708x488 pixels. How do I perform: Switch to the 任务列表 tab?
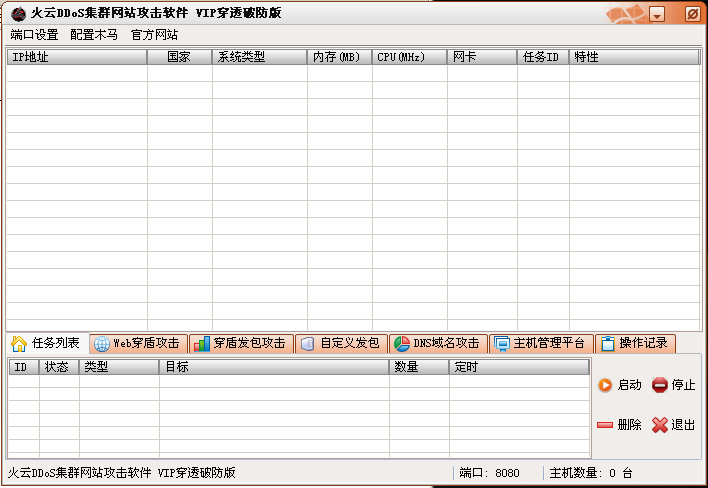point(47,344)
